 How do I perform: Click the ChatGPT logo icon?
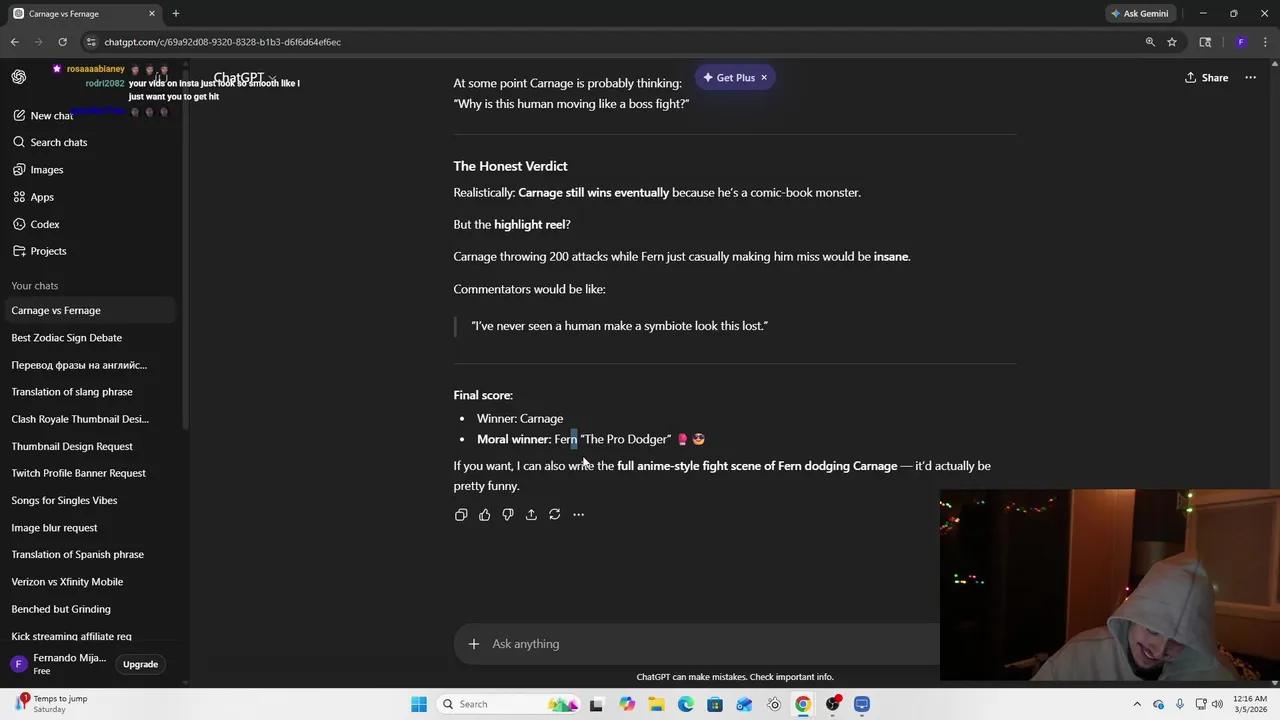19,77
